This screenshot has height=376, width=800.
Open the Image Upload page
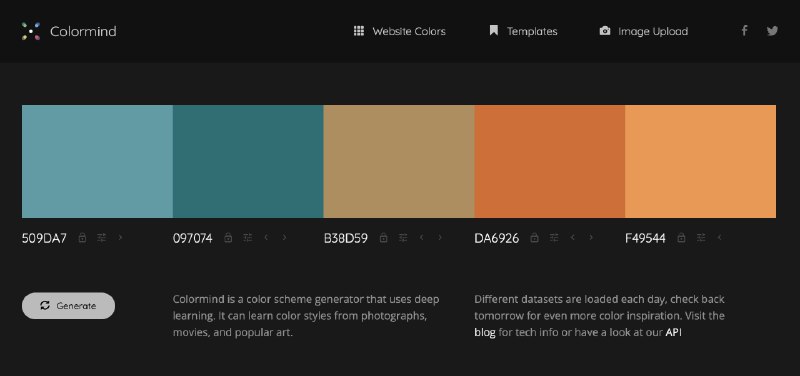tap(643, 31)
